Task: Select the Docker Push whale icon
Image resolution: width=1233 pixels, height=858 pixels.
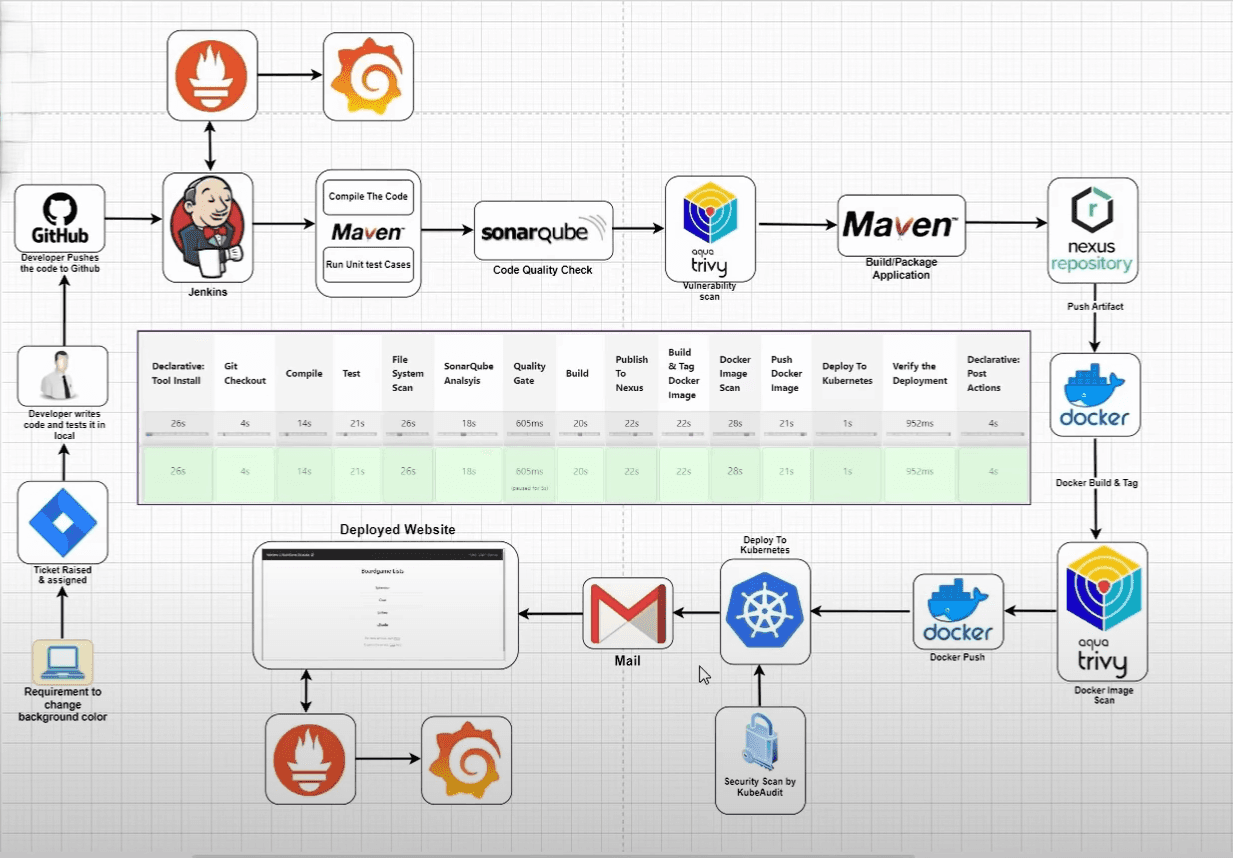Action: point(958,611)
